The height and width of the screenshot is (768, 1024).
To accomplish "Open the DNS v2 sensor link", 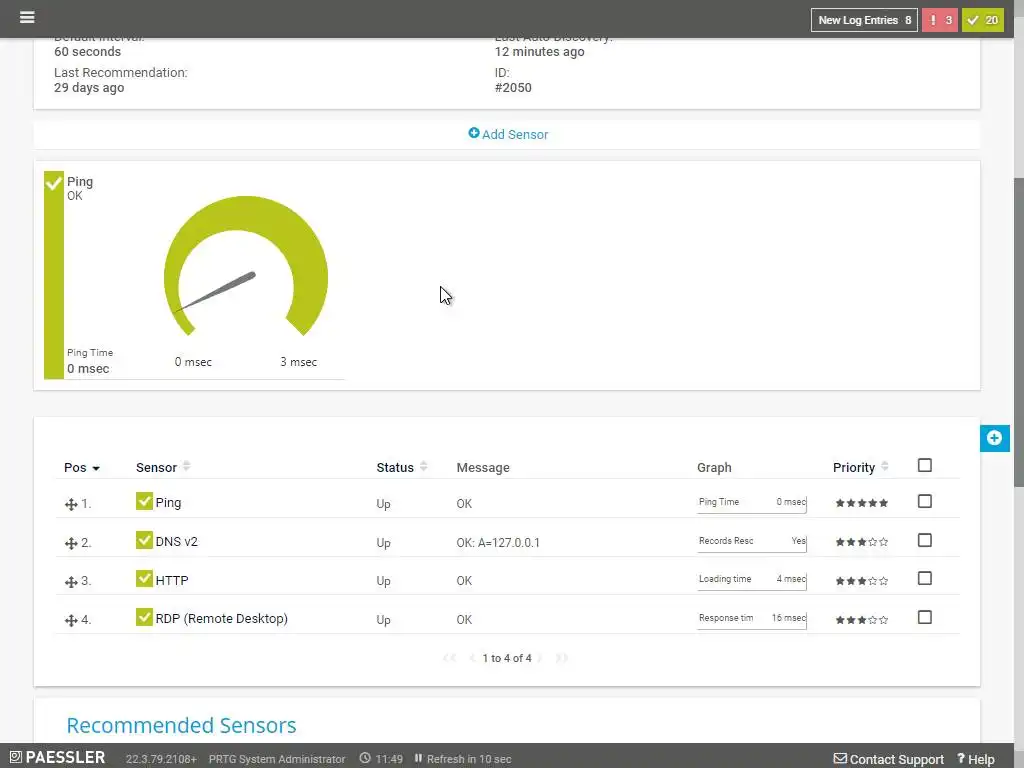I will [x=176, y=541].
